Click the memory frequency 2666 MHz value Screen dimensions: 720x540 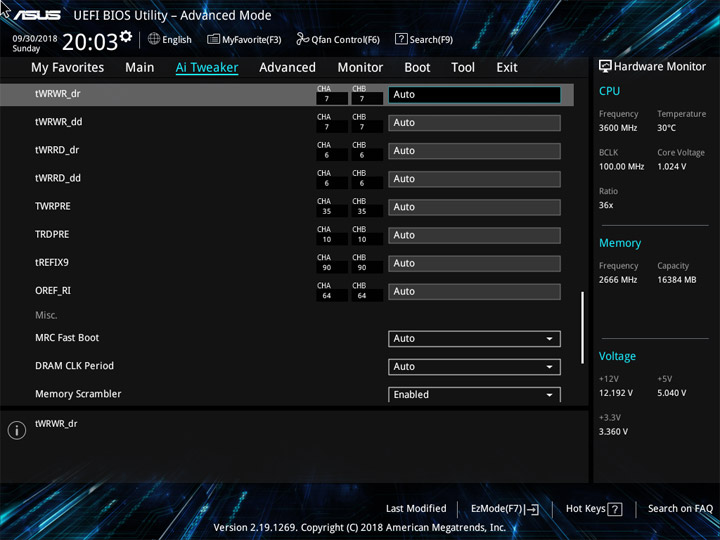point(618,280)
